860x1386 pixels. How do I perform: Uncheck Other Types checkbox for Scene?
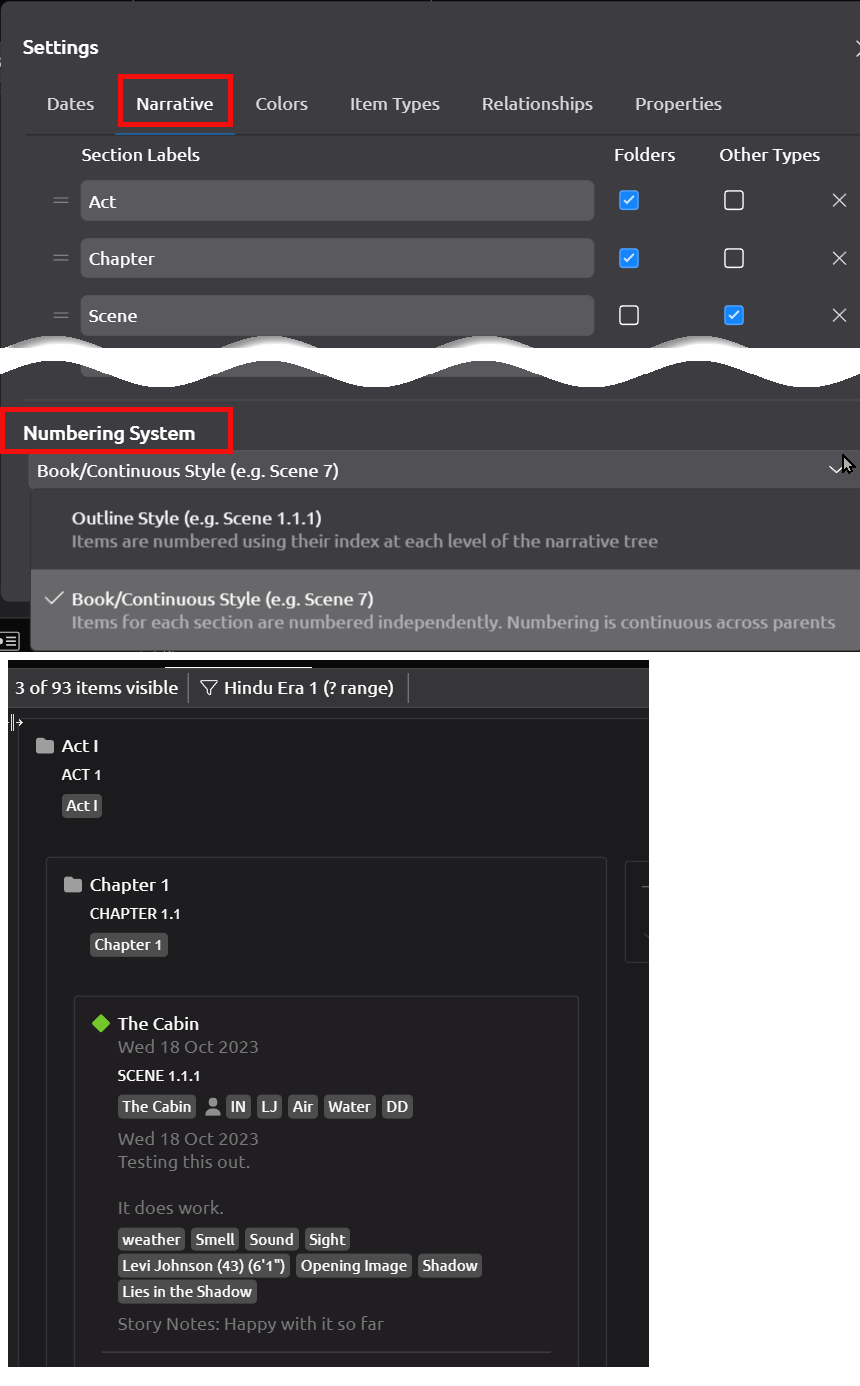[x=734, y=315]
